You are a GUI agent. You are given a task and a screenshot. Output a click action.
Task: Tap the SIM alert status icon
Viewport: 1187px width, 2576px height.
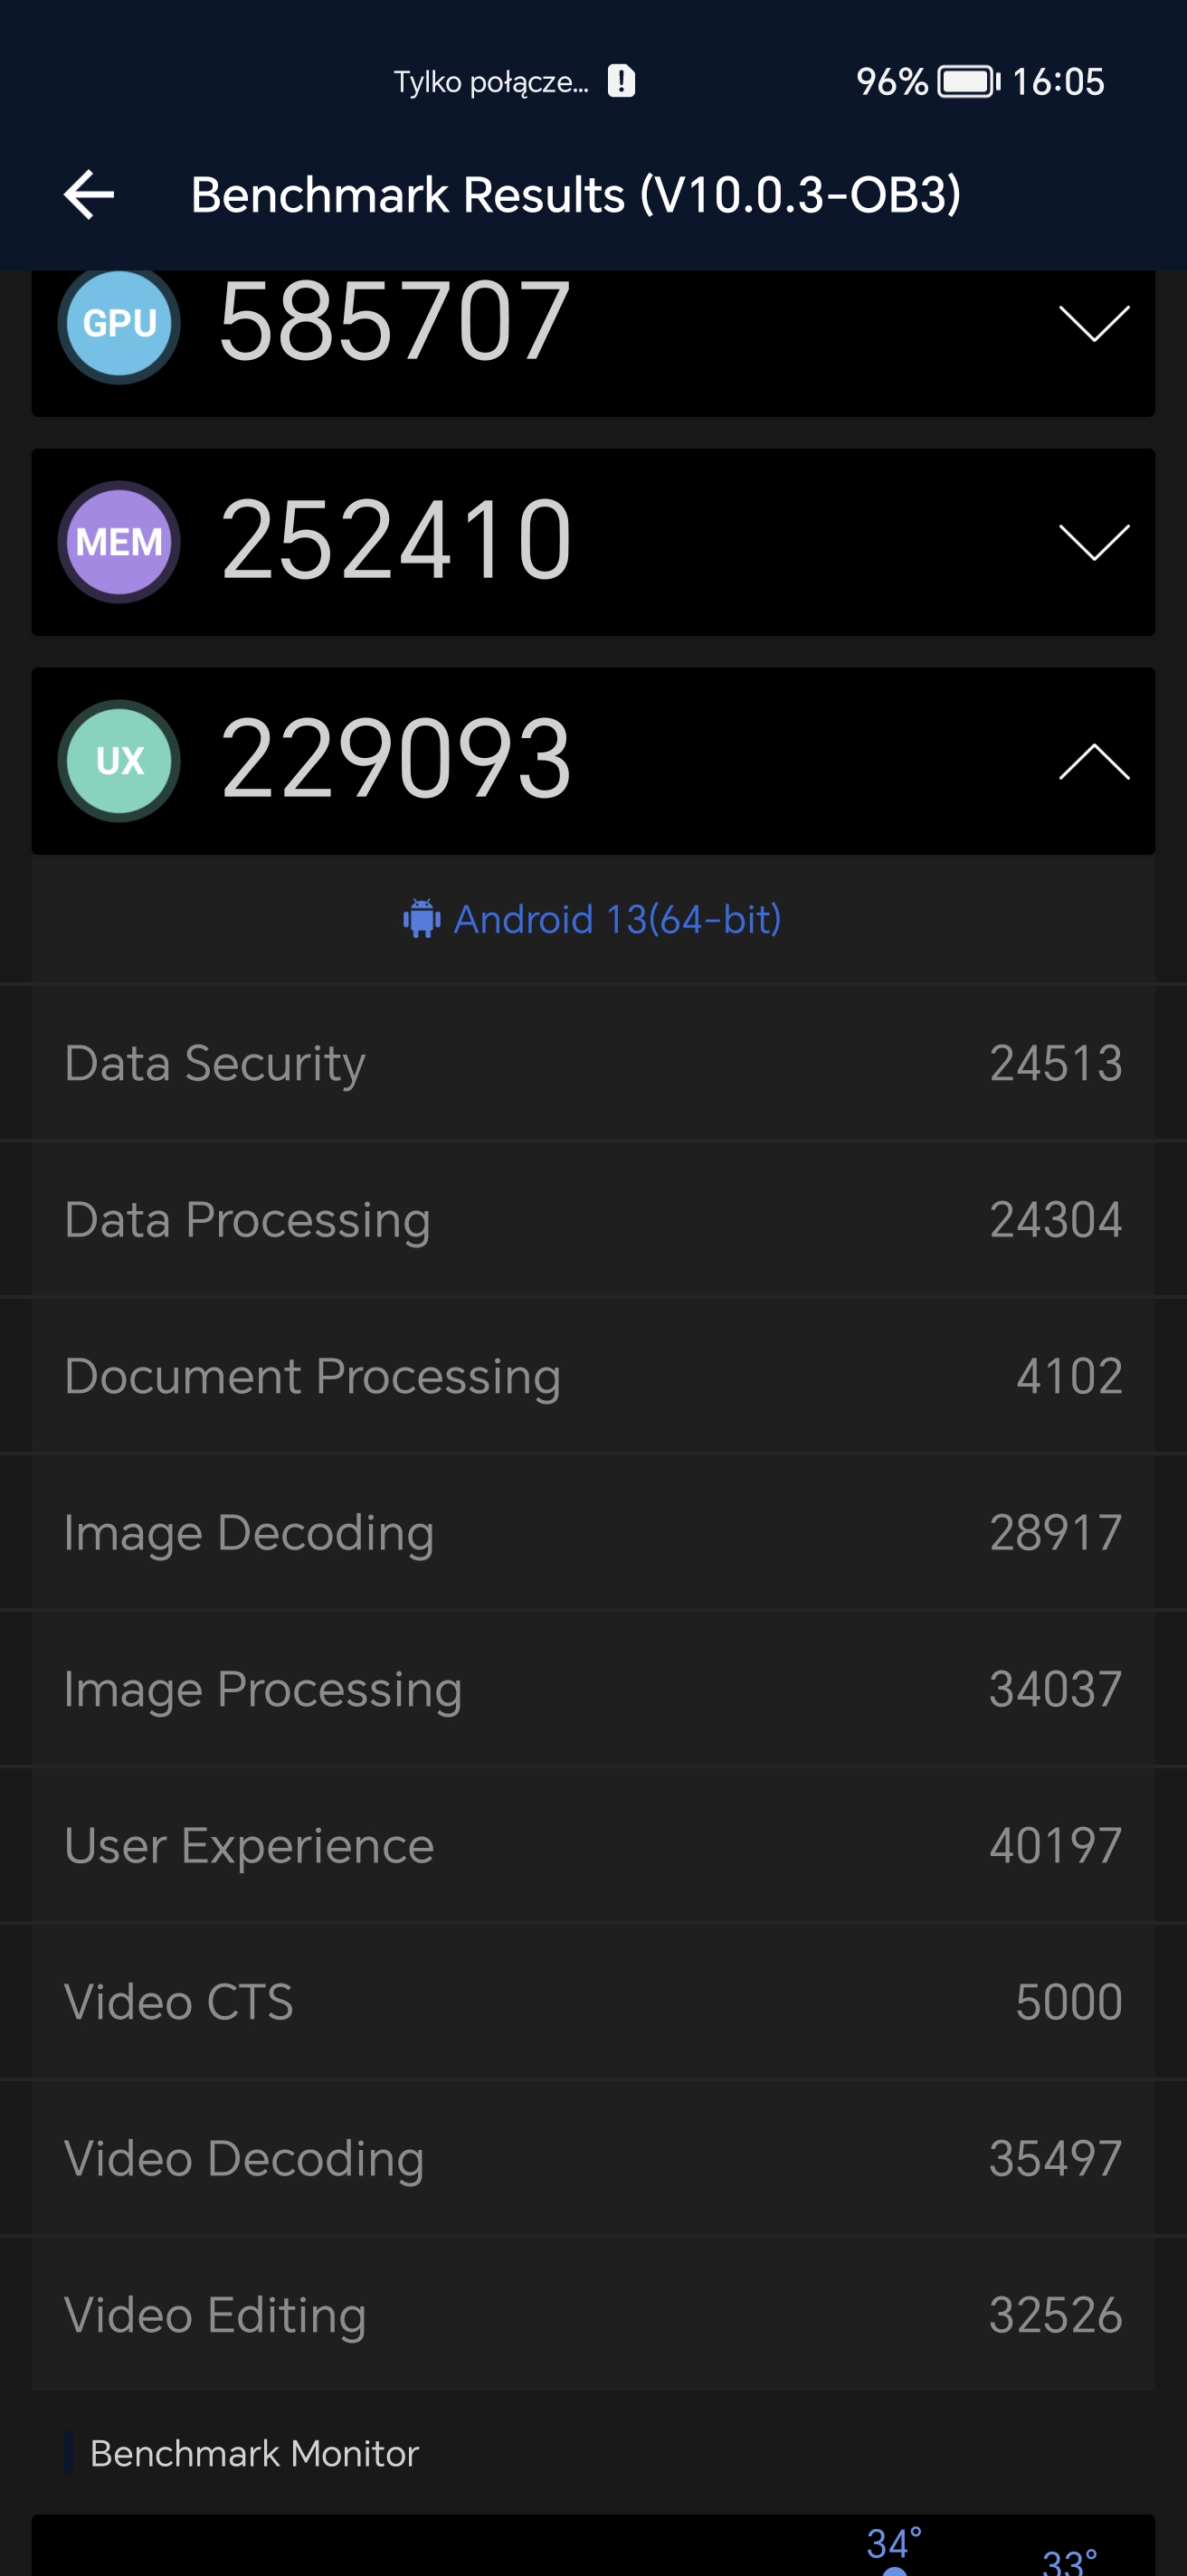point(622,81)
